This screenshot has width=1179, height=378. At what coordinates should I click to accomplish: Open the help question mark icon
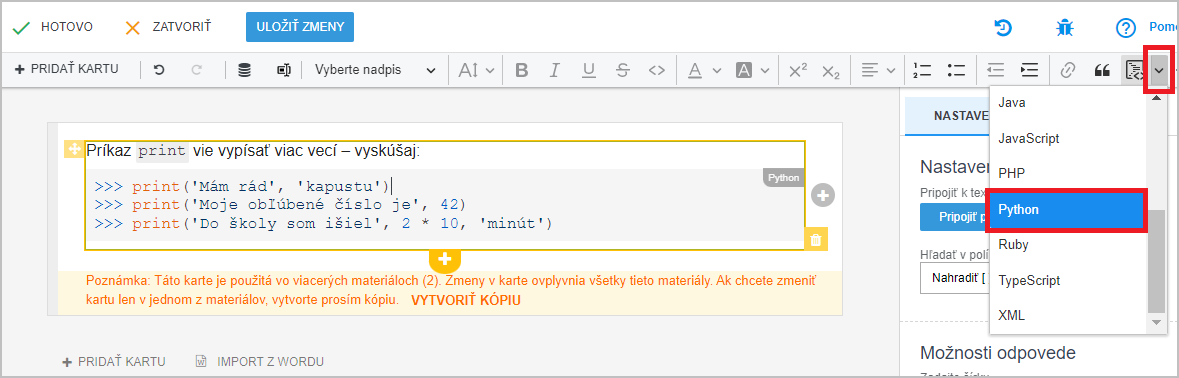[1125, 28]
